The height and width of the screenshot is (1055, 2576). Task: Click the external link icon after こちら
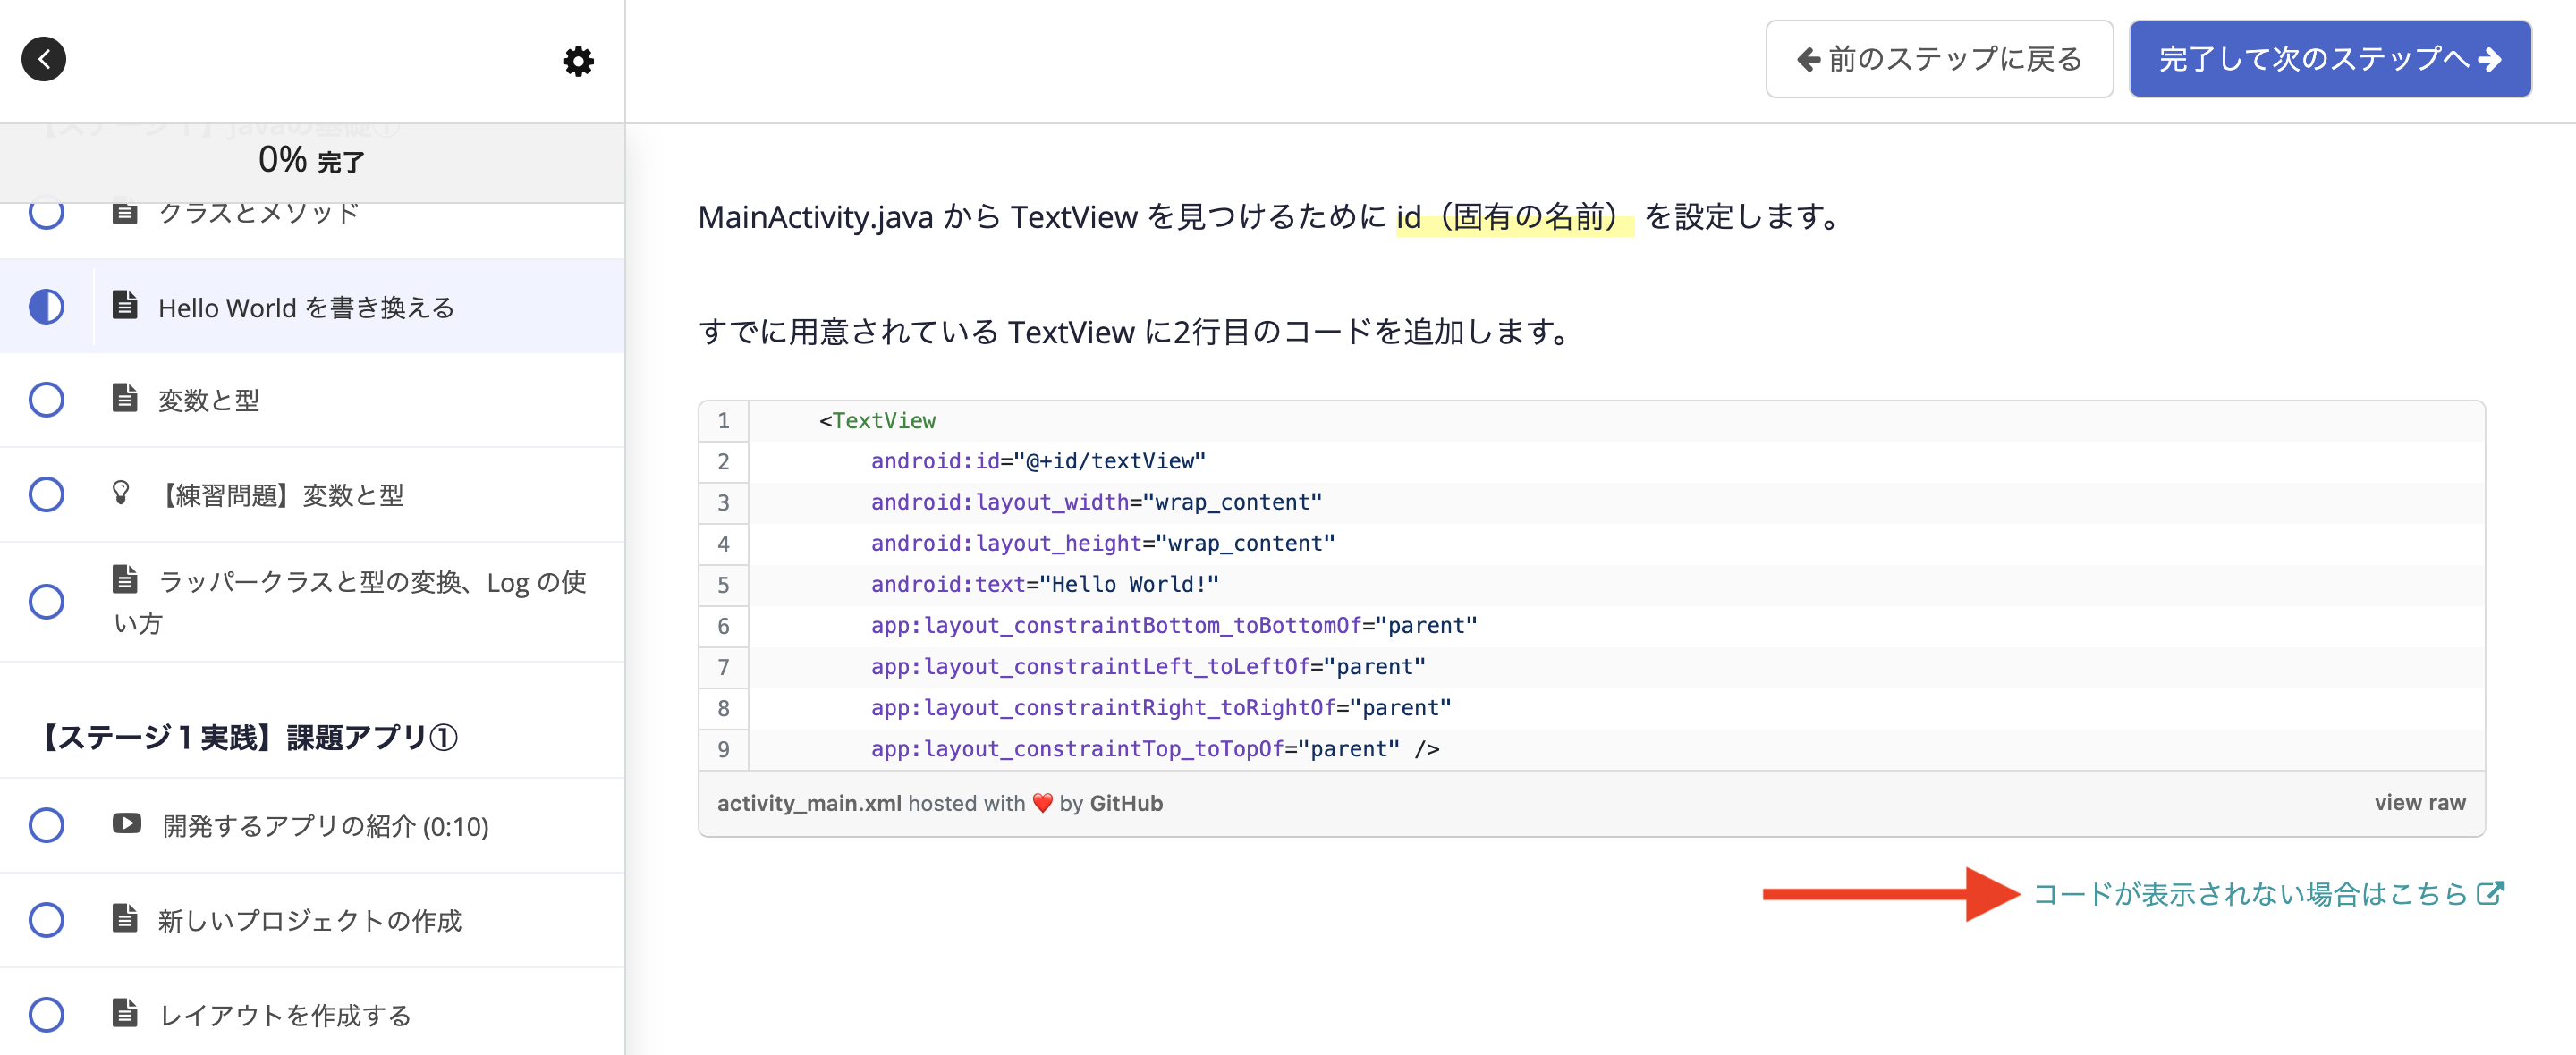coord(2491,893)
